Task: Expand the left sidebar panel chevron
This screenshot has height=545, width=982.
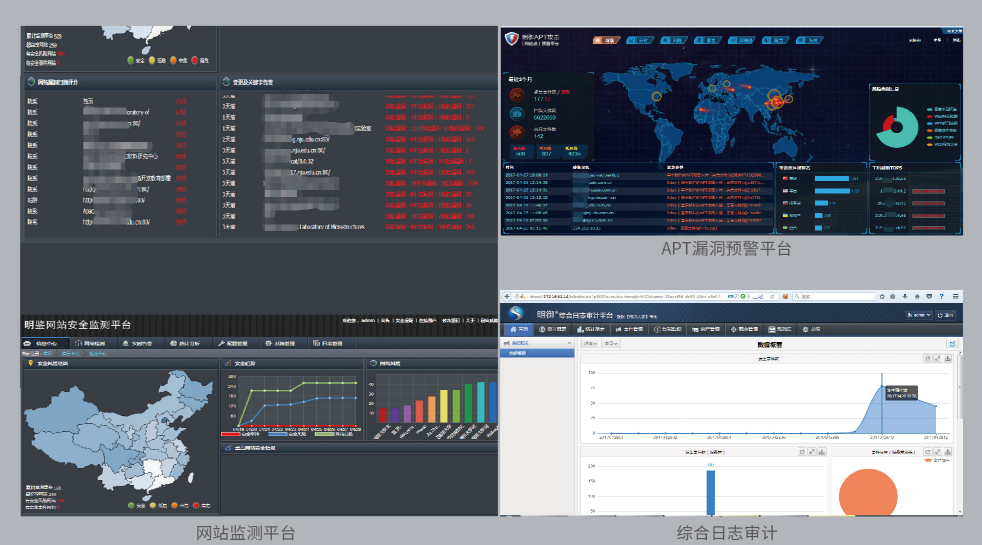Action: coord(569,343)
